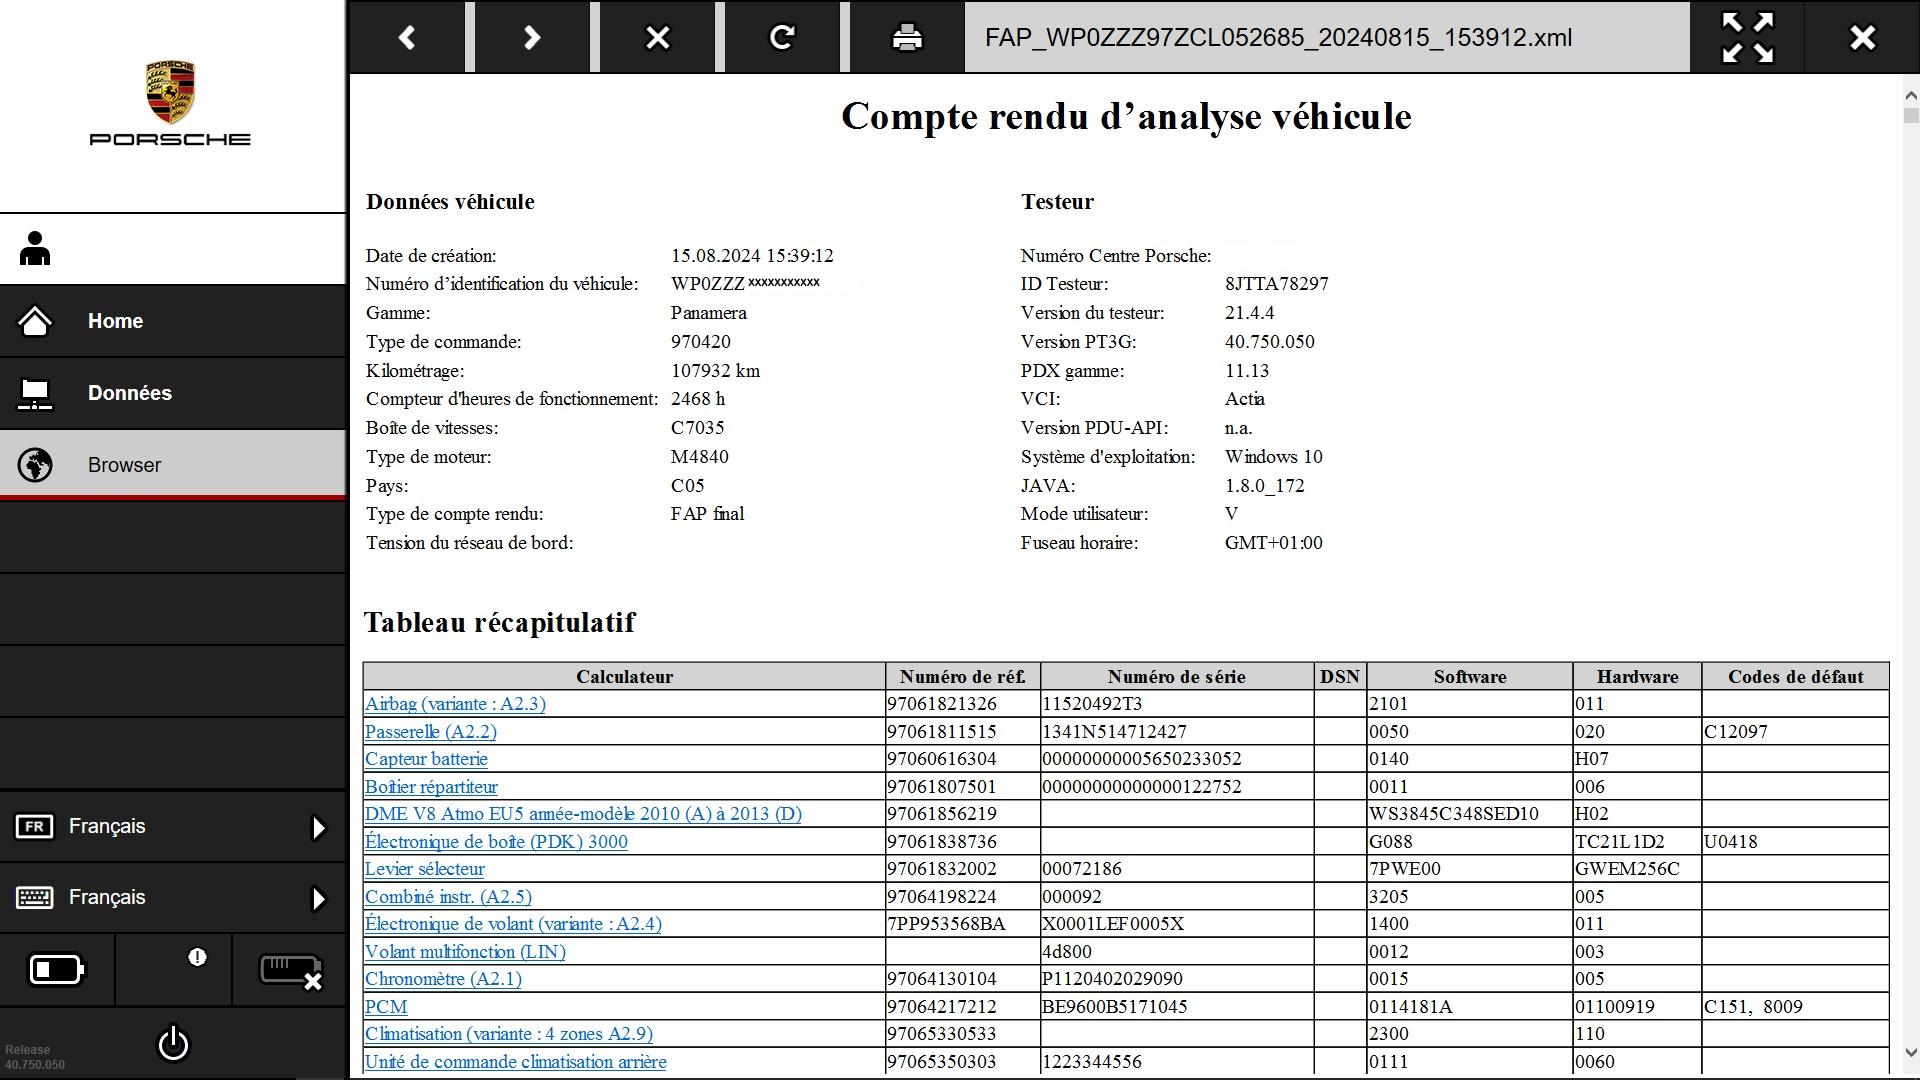Close the browser view with the top-right X

coord(1862,37)
